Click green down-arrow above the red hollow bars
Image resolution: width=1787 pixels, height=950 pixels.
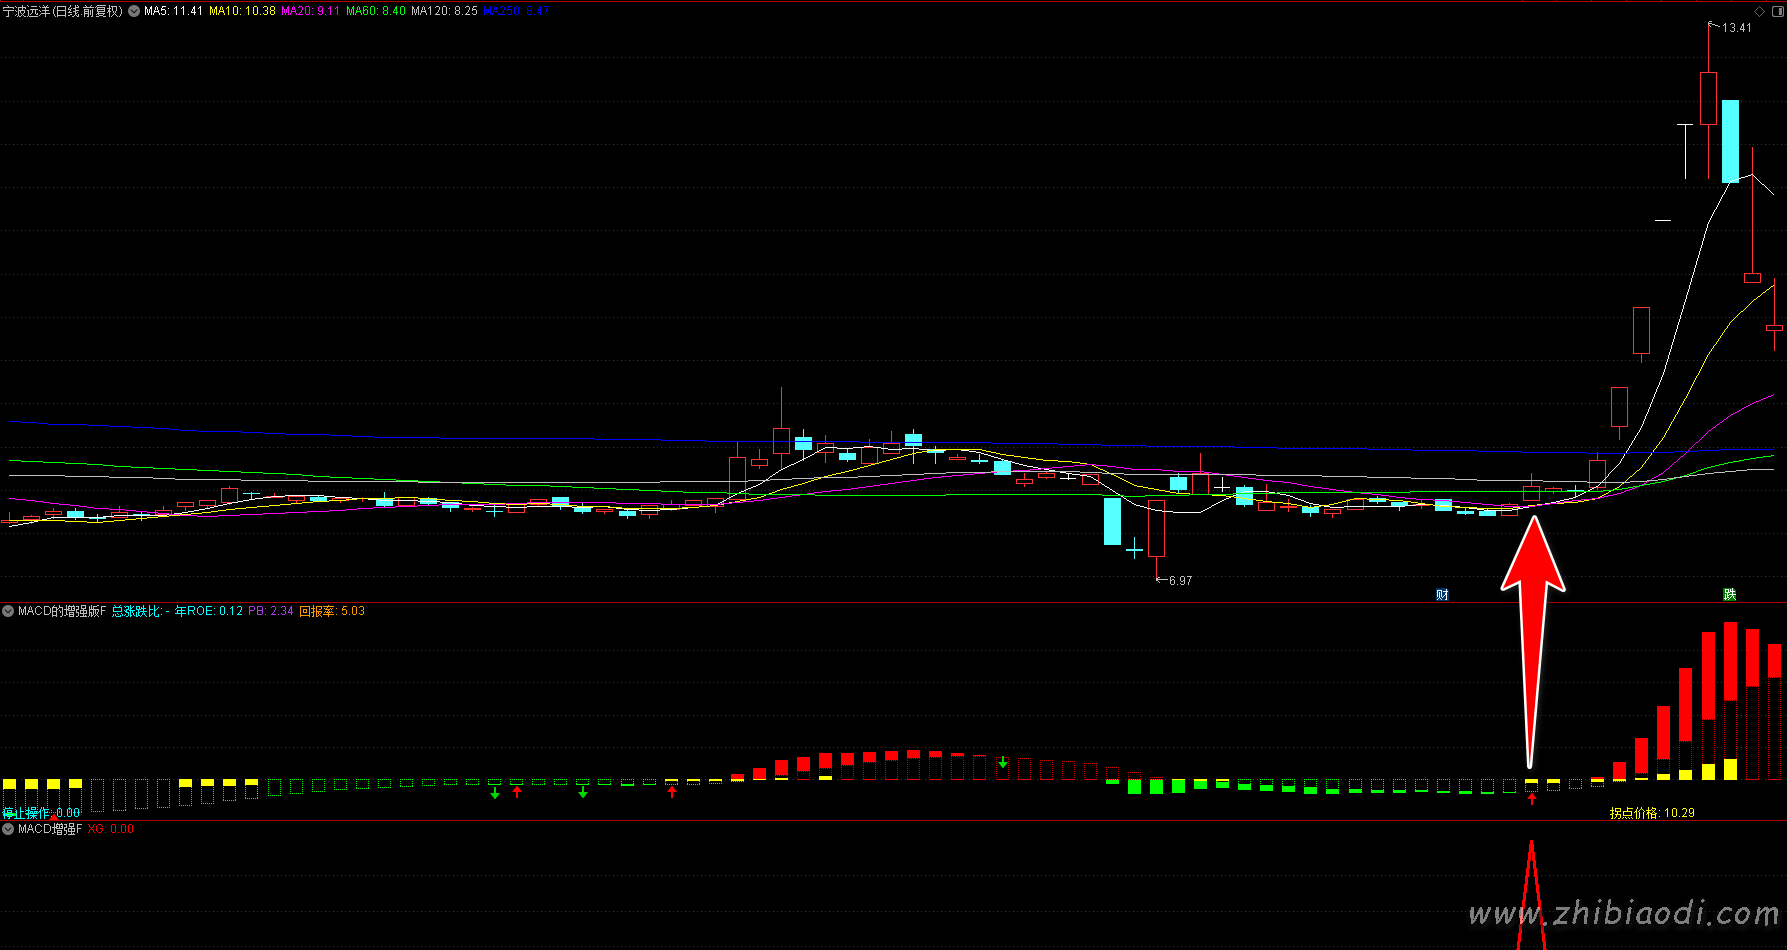tap(1003, 762)
